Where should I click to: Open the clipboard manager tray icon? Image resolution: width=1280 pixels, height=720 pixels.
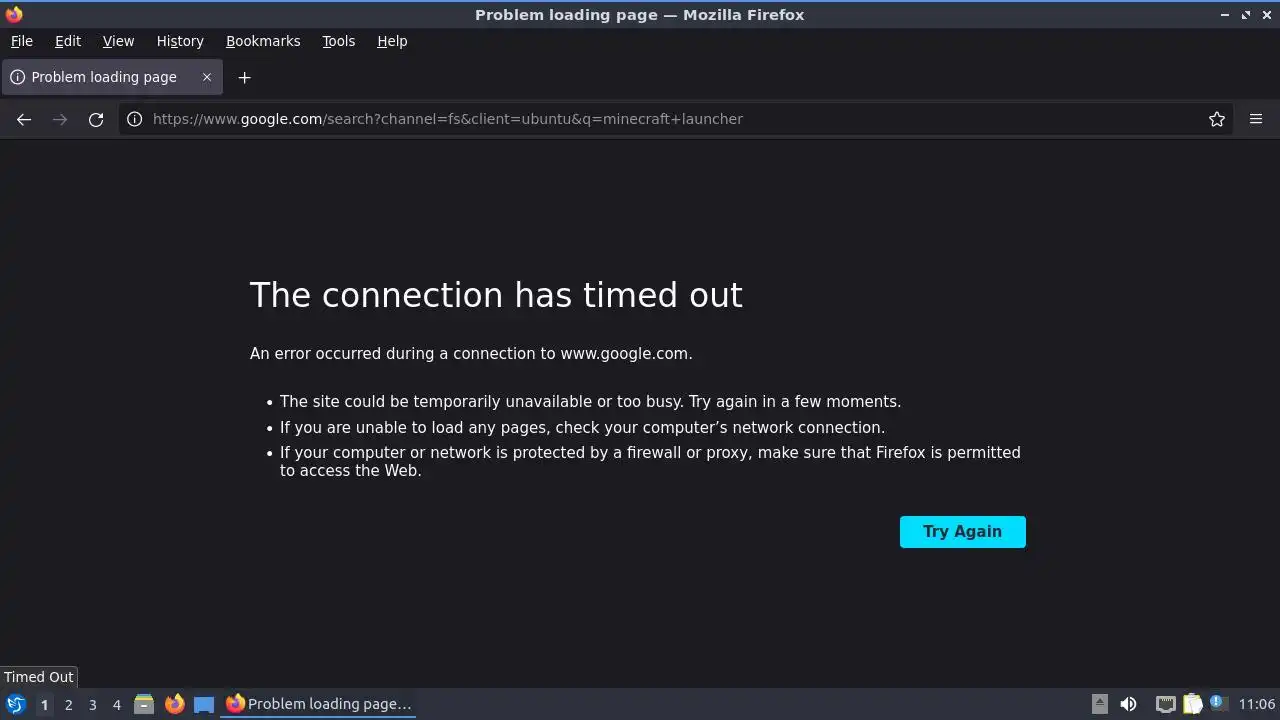(1192, 704)
